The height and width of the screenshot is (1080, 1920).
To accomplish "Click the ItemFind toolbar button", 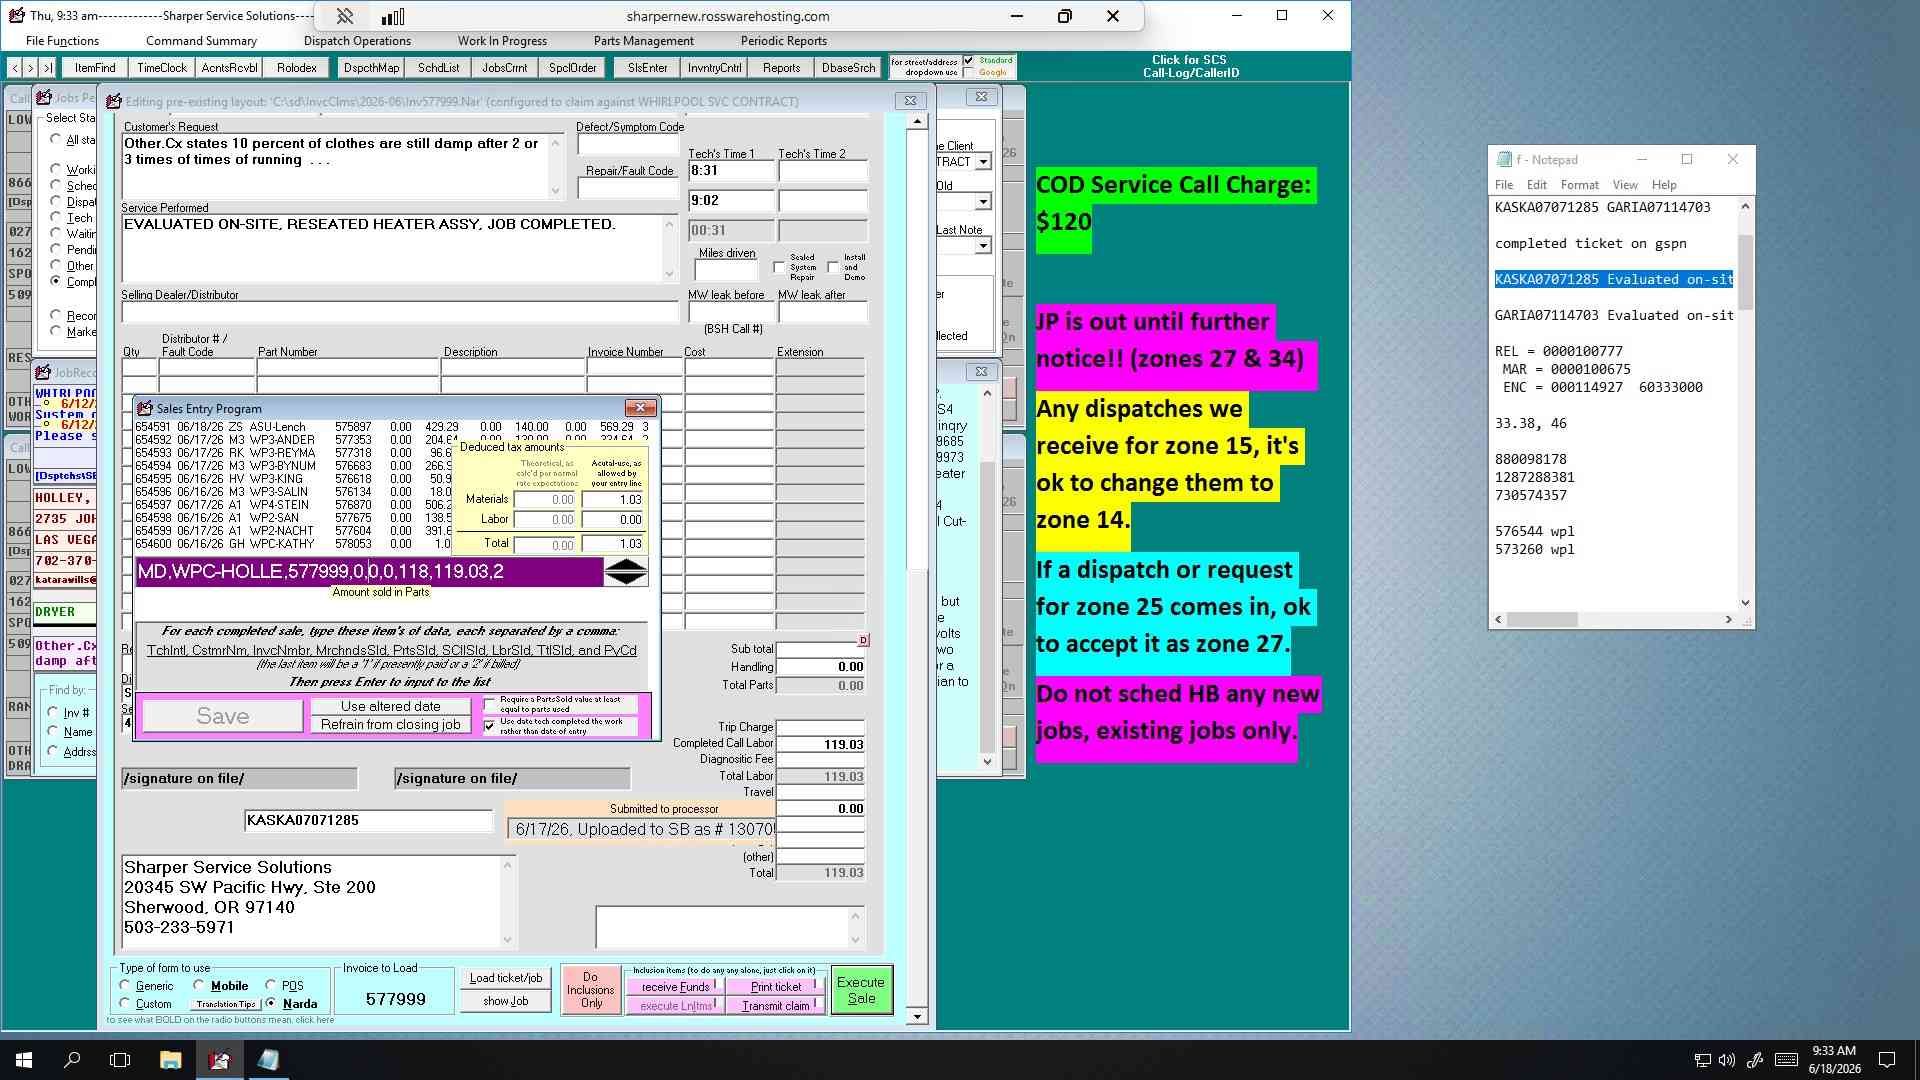I will tap(95, 68).
